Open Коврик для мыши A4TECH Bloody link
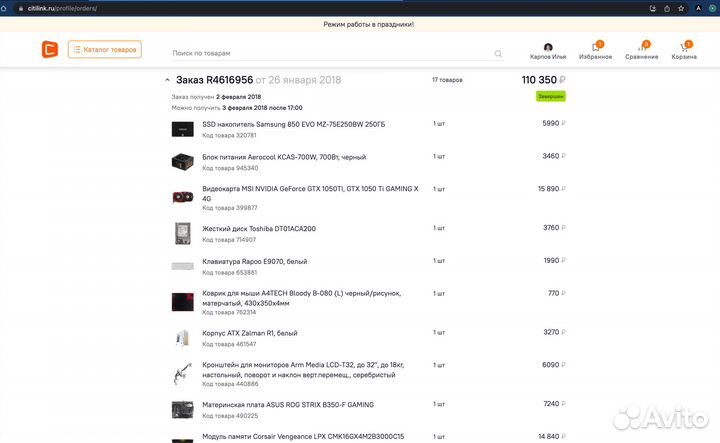The height and width of the screenshot is (443, 720). pyautogui.click(x=301, y=298)
